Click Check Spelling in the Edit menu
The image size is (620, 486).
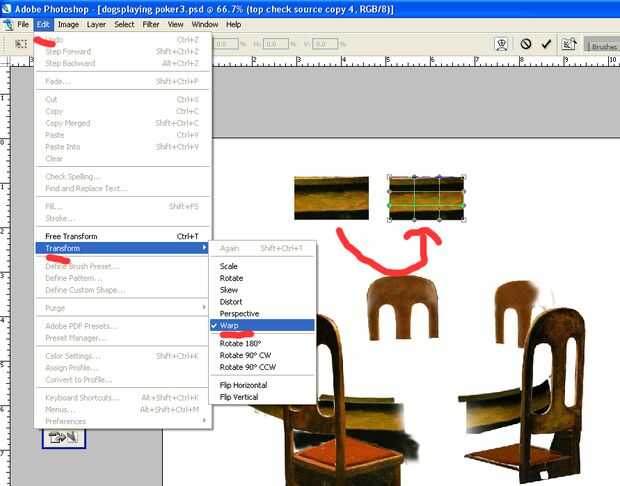tap(122, 176)
